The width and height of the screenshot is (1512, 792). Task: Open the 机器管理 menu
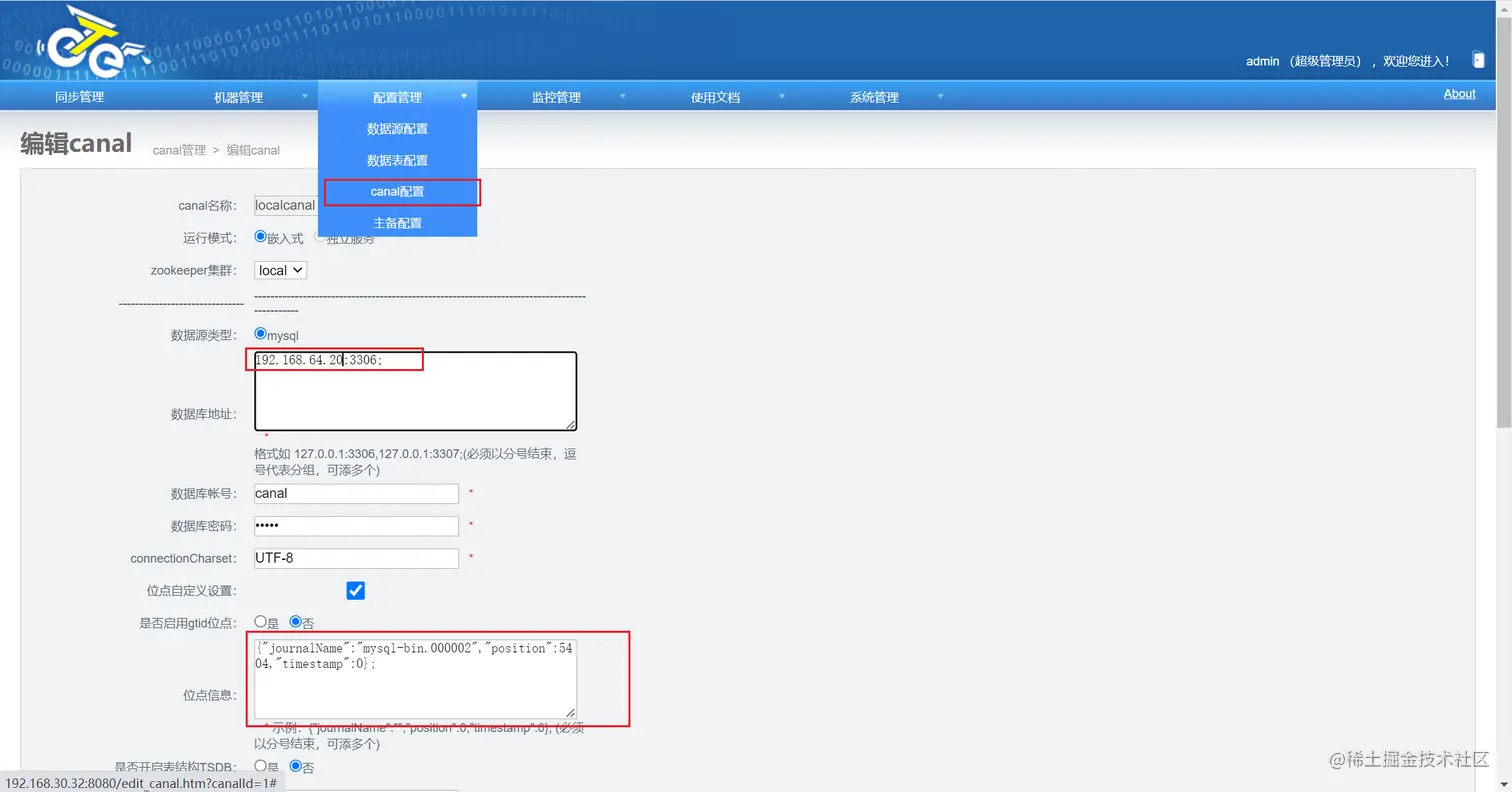click(238, 97)
